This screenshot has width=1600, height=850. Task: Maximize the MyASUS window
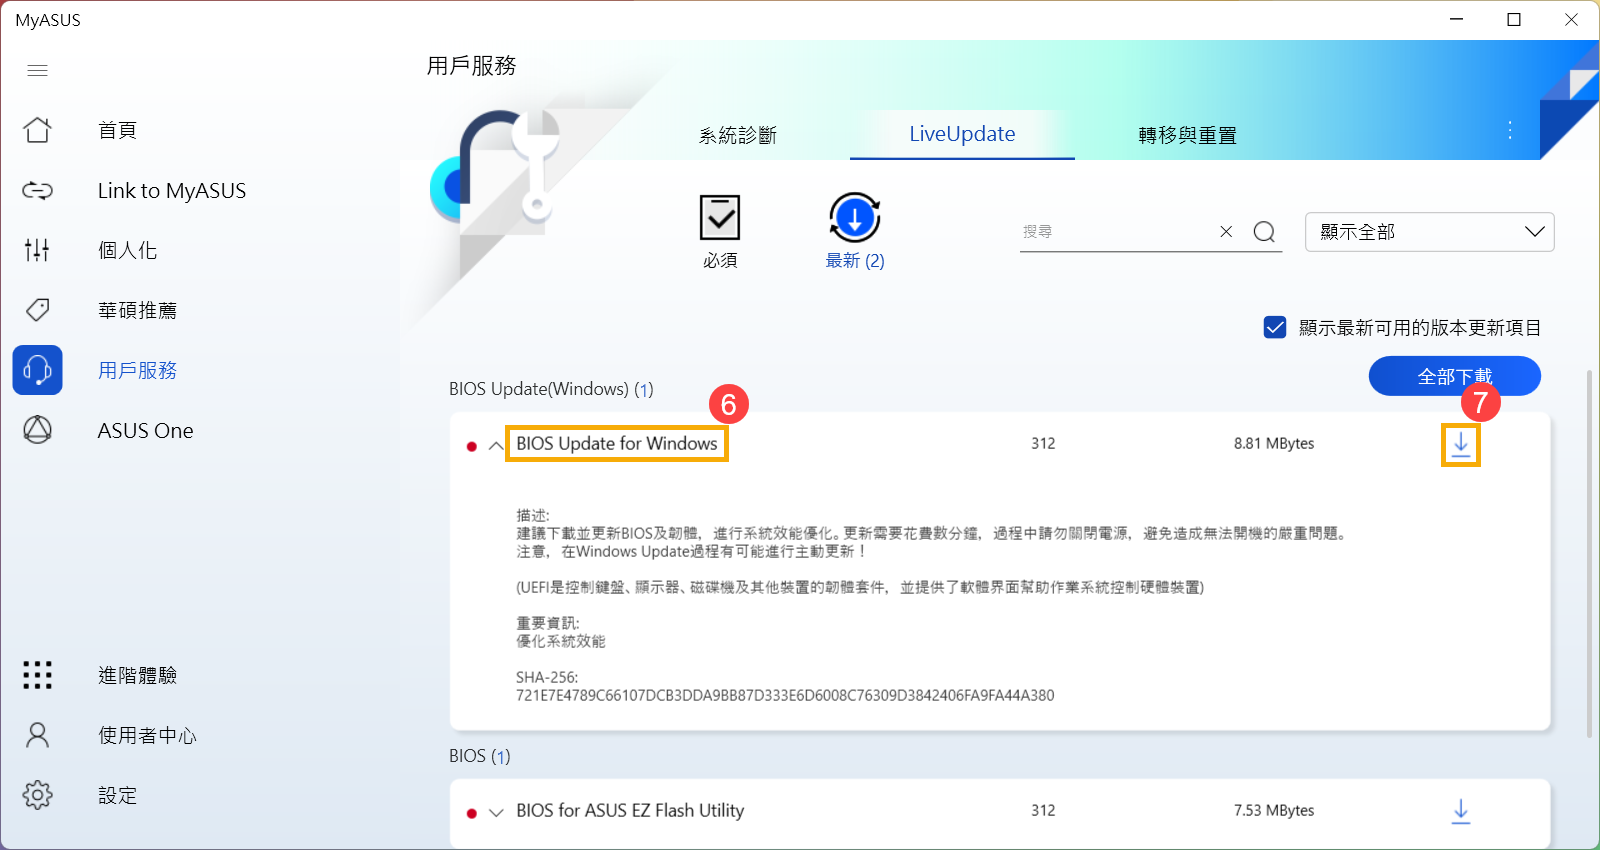(1514, 19)
